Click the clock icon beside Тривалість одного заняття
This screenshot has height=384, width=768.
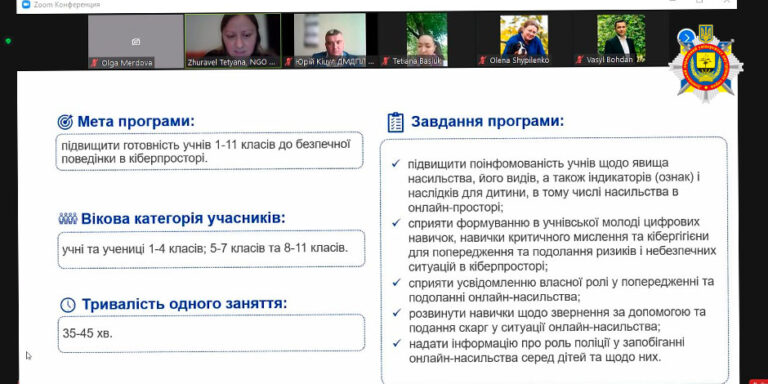click(x=68, y=305)
